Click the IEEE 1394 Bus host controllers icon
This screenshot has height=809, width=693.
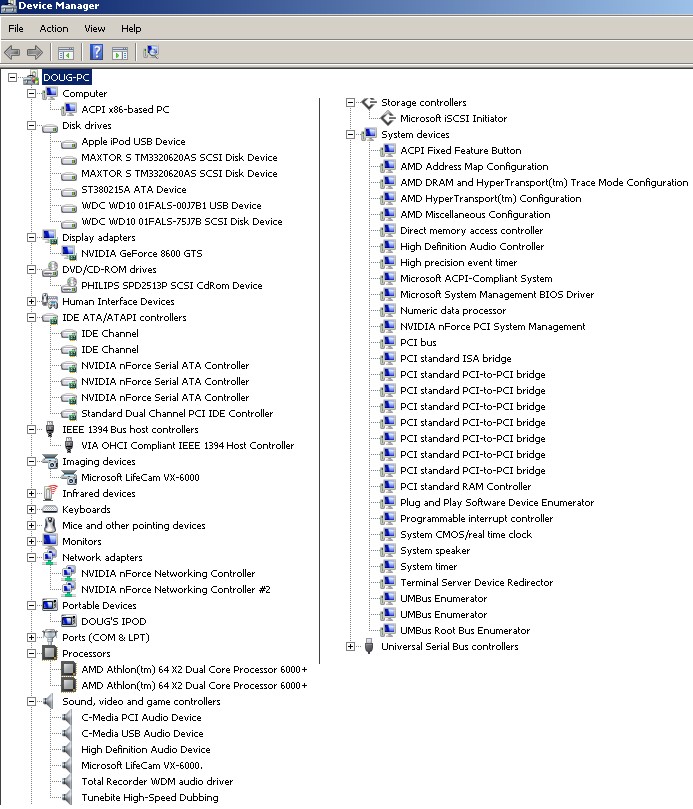pos(50,429)
